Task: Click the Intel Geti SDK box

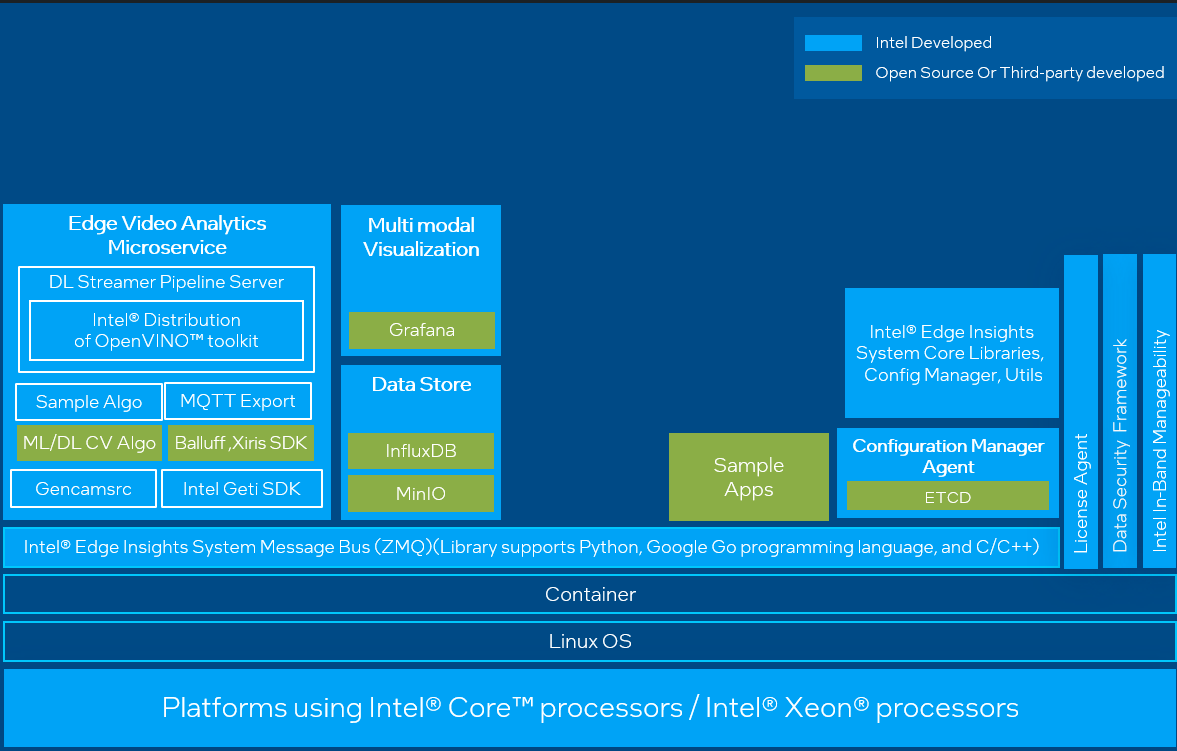Action: (242, 489)
